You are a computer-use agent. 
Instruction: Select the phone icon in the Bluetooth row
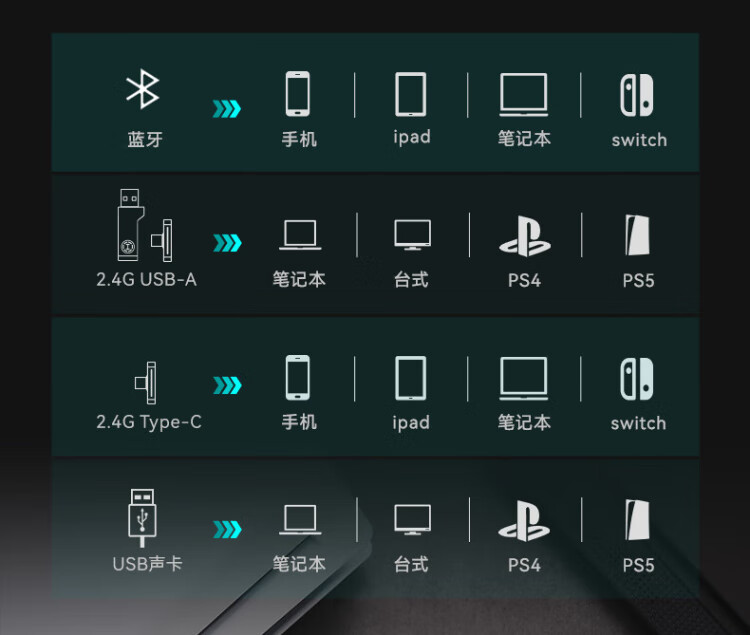pos(298,94)
